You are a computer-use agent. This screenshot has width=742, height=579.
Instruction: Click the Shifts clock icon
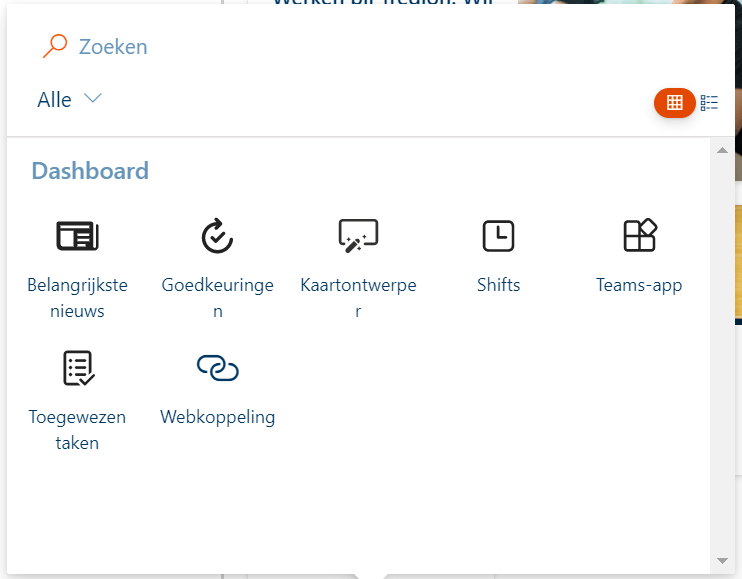coord(498,236)
